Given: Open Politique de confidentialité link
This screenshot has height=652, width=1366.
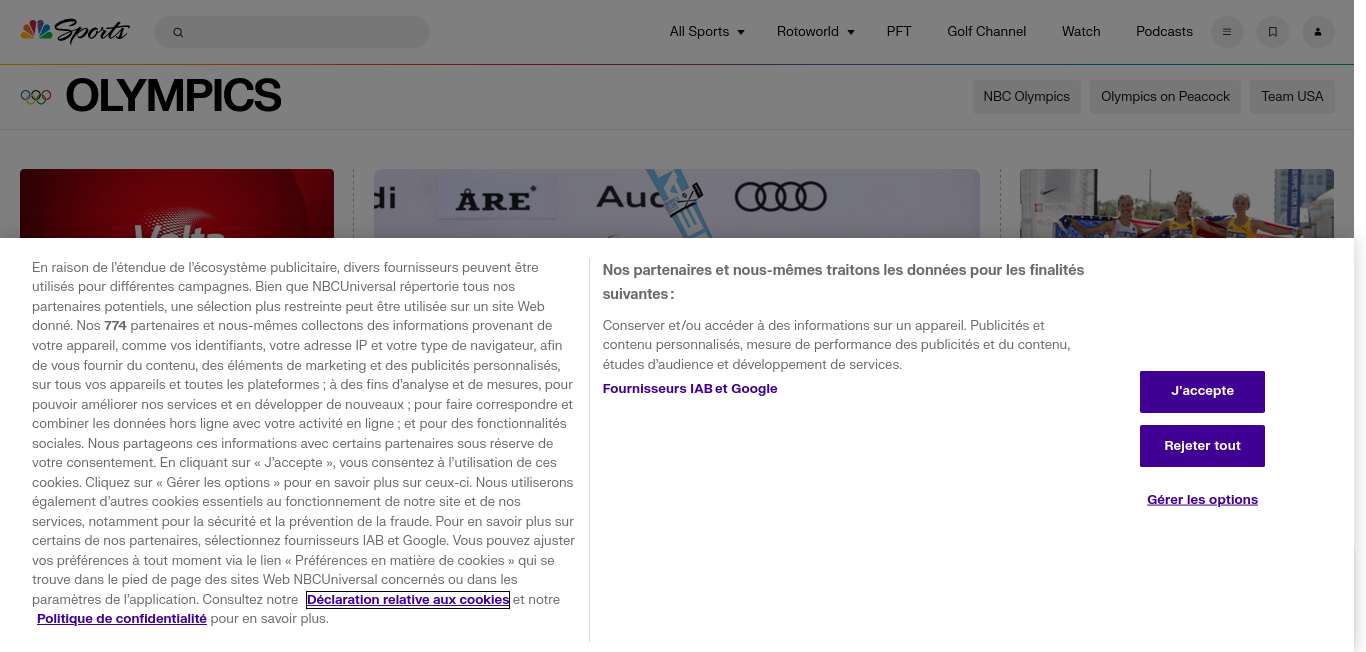Looking at the screenshot, I should point(122,619).
